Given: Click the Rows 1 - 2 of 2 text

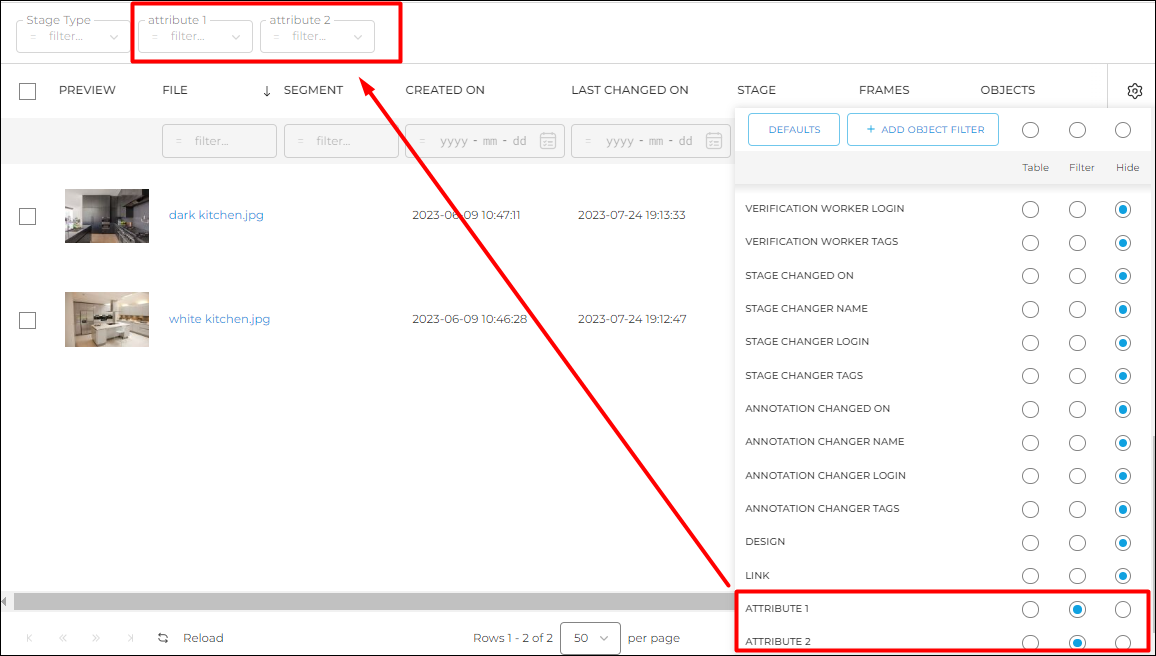Looking at the screenshot, I should [x=513, y=638].
